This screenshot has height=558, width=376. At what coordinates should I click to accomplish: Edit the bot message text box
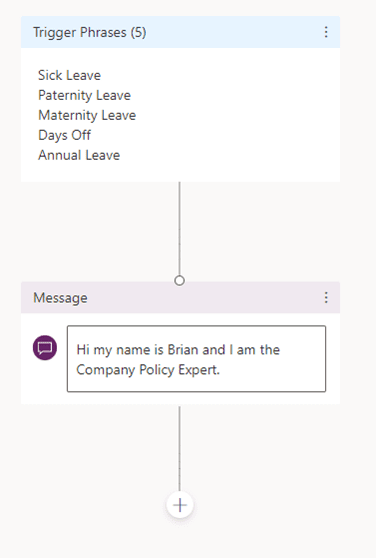[x=196, y=359]
